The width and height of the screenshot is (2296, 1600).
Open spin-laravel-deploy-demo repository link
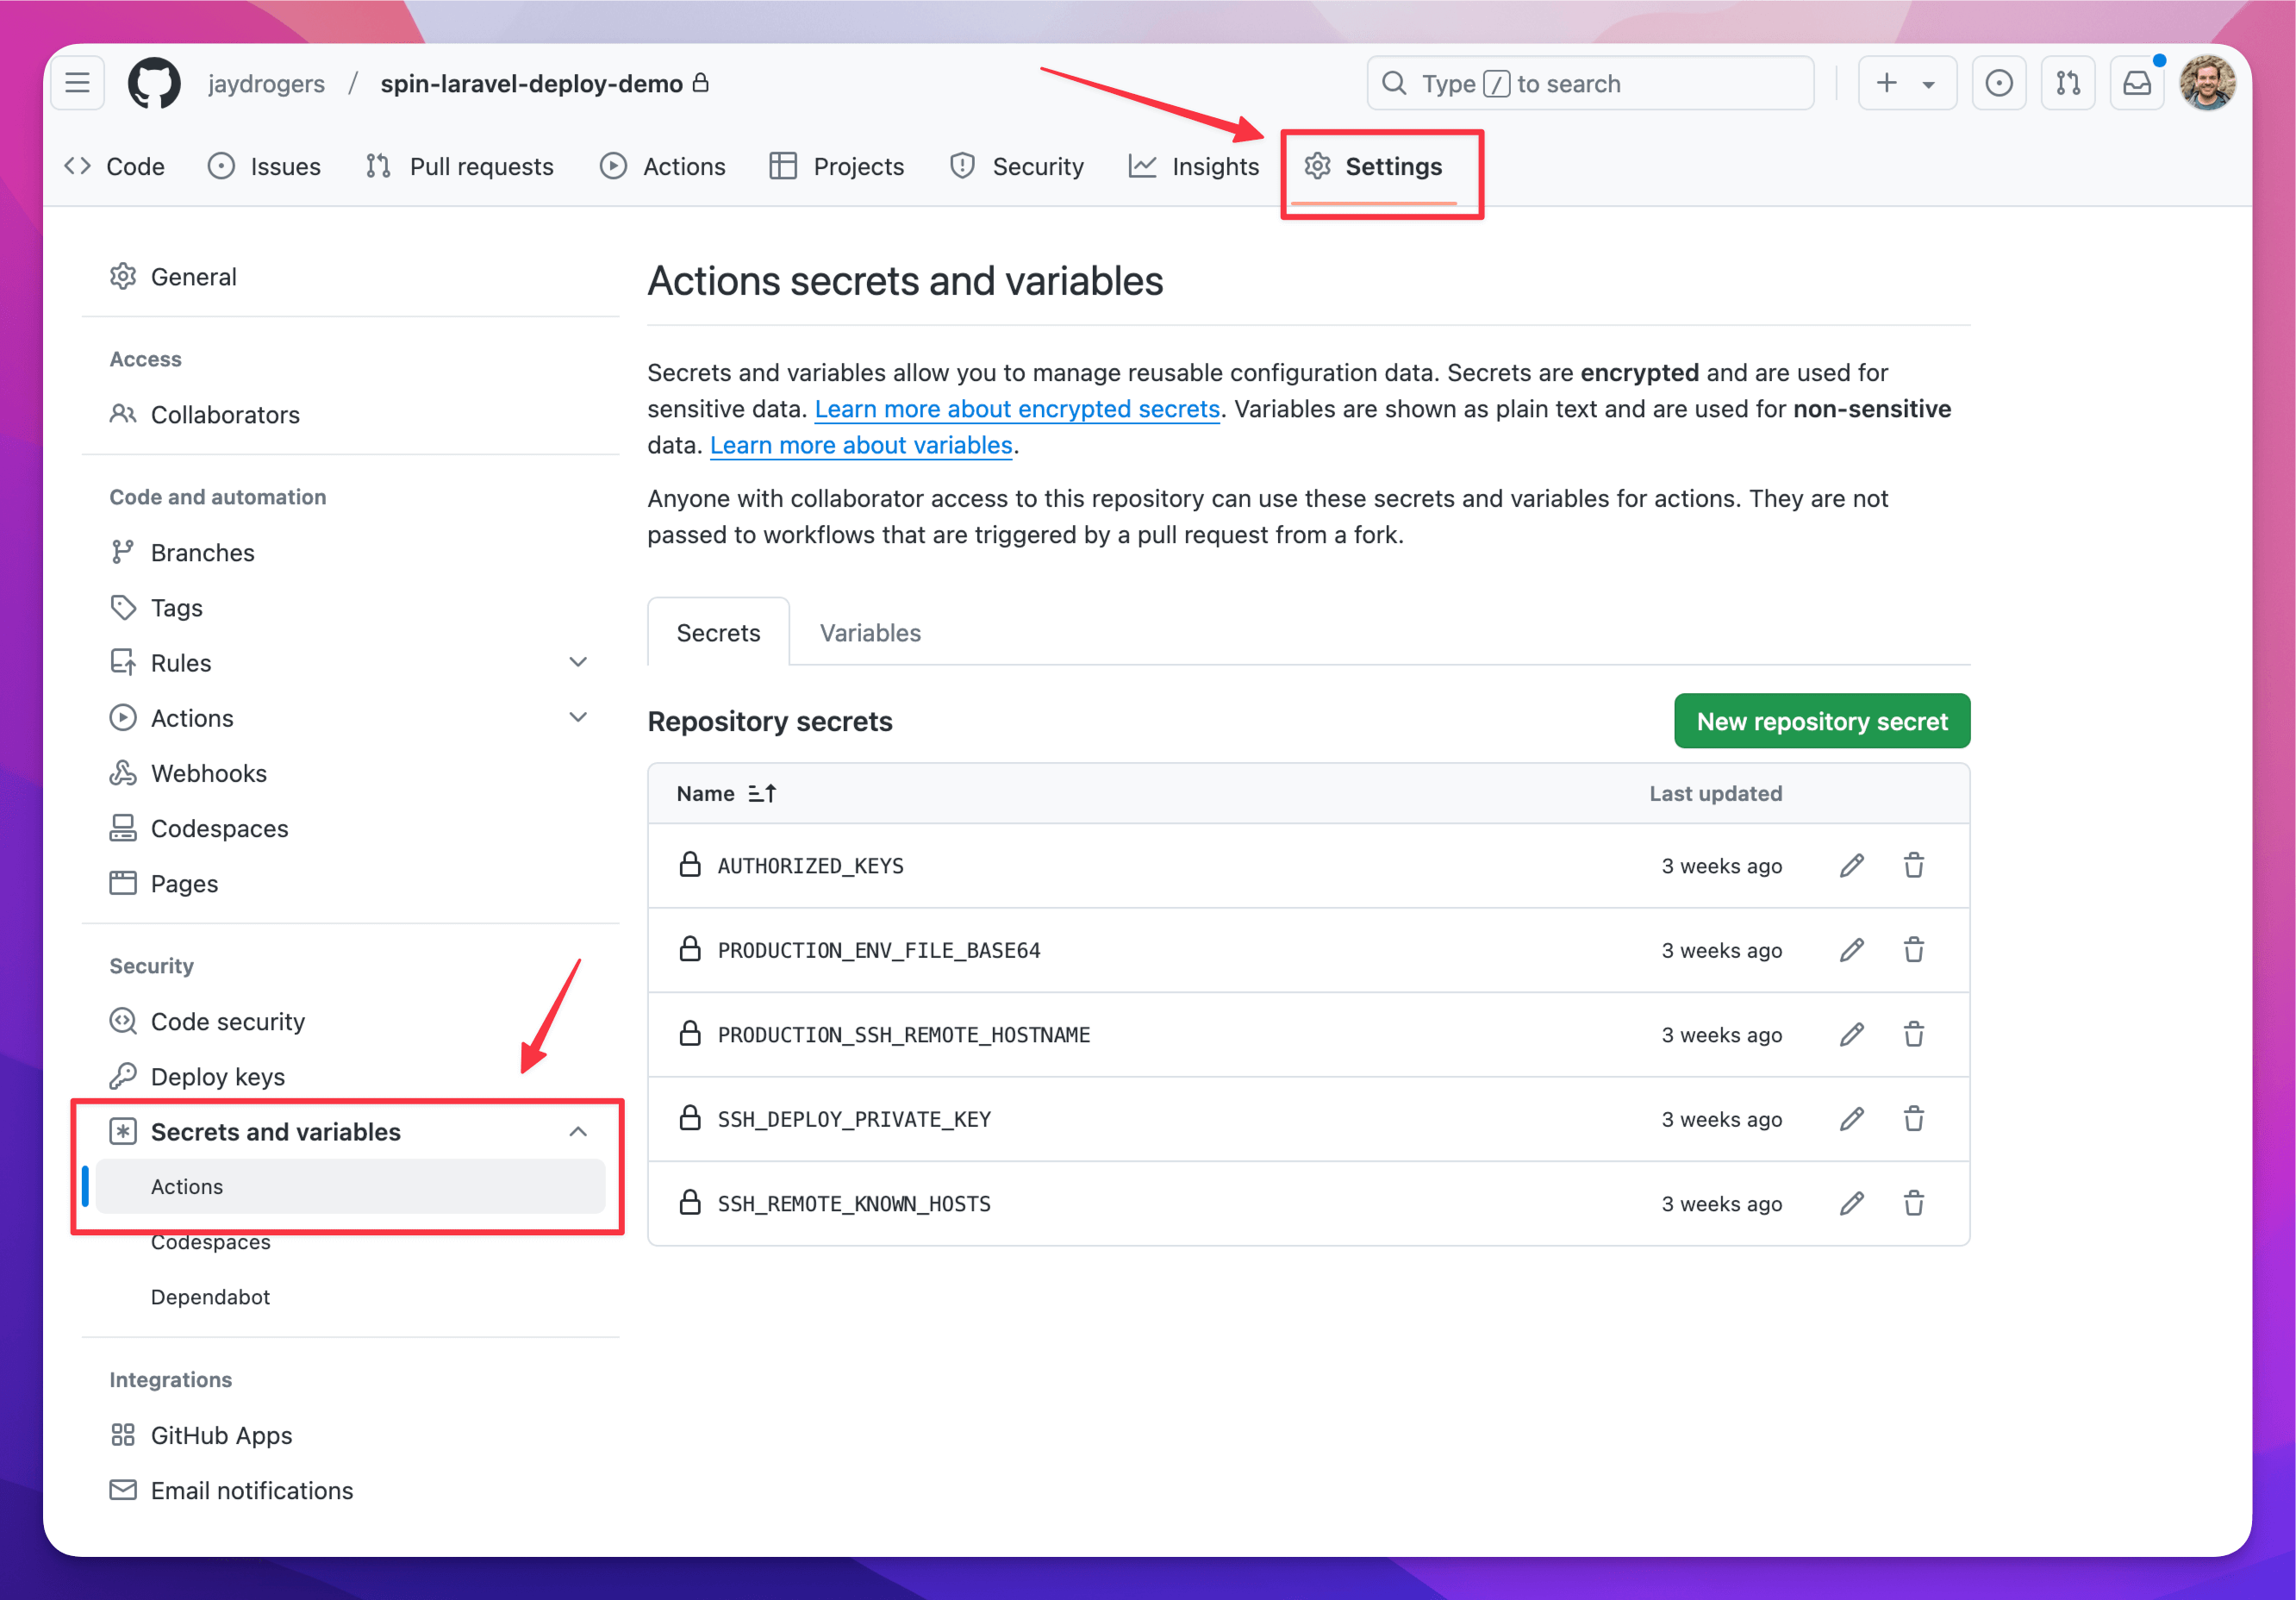tap(531, 84)
